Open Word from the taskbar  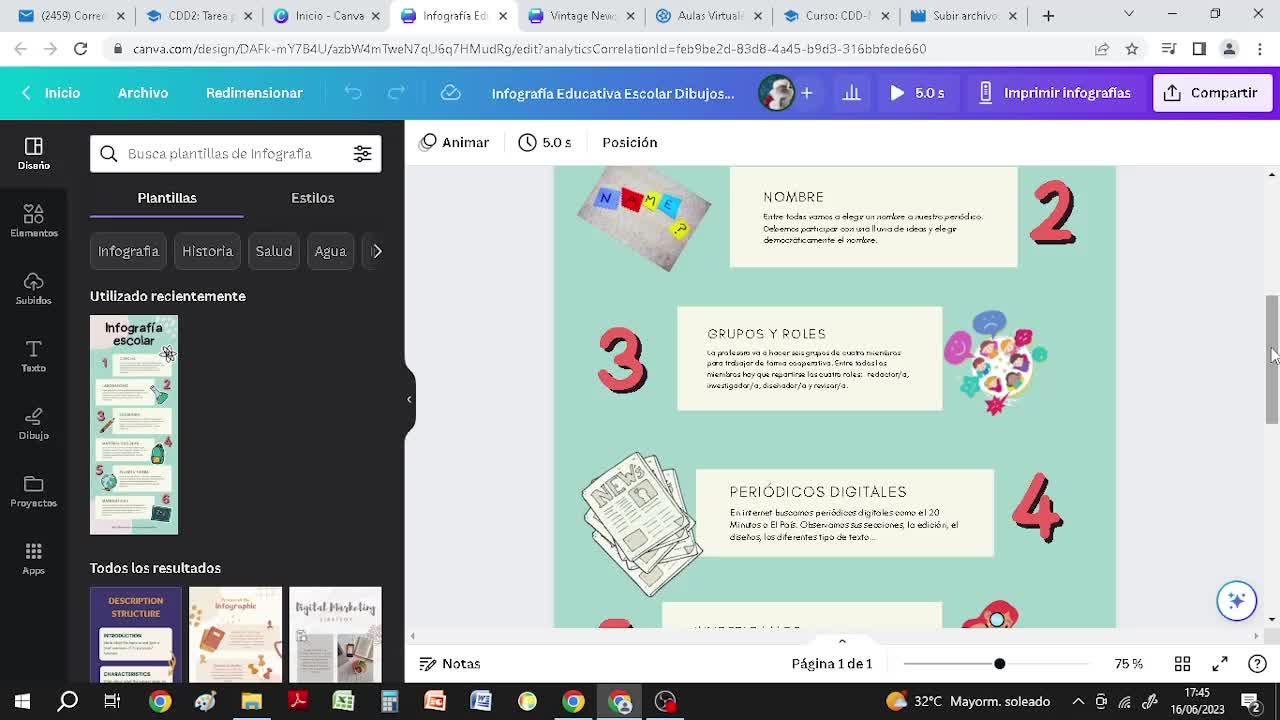coord(481,701)
